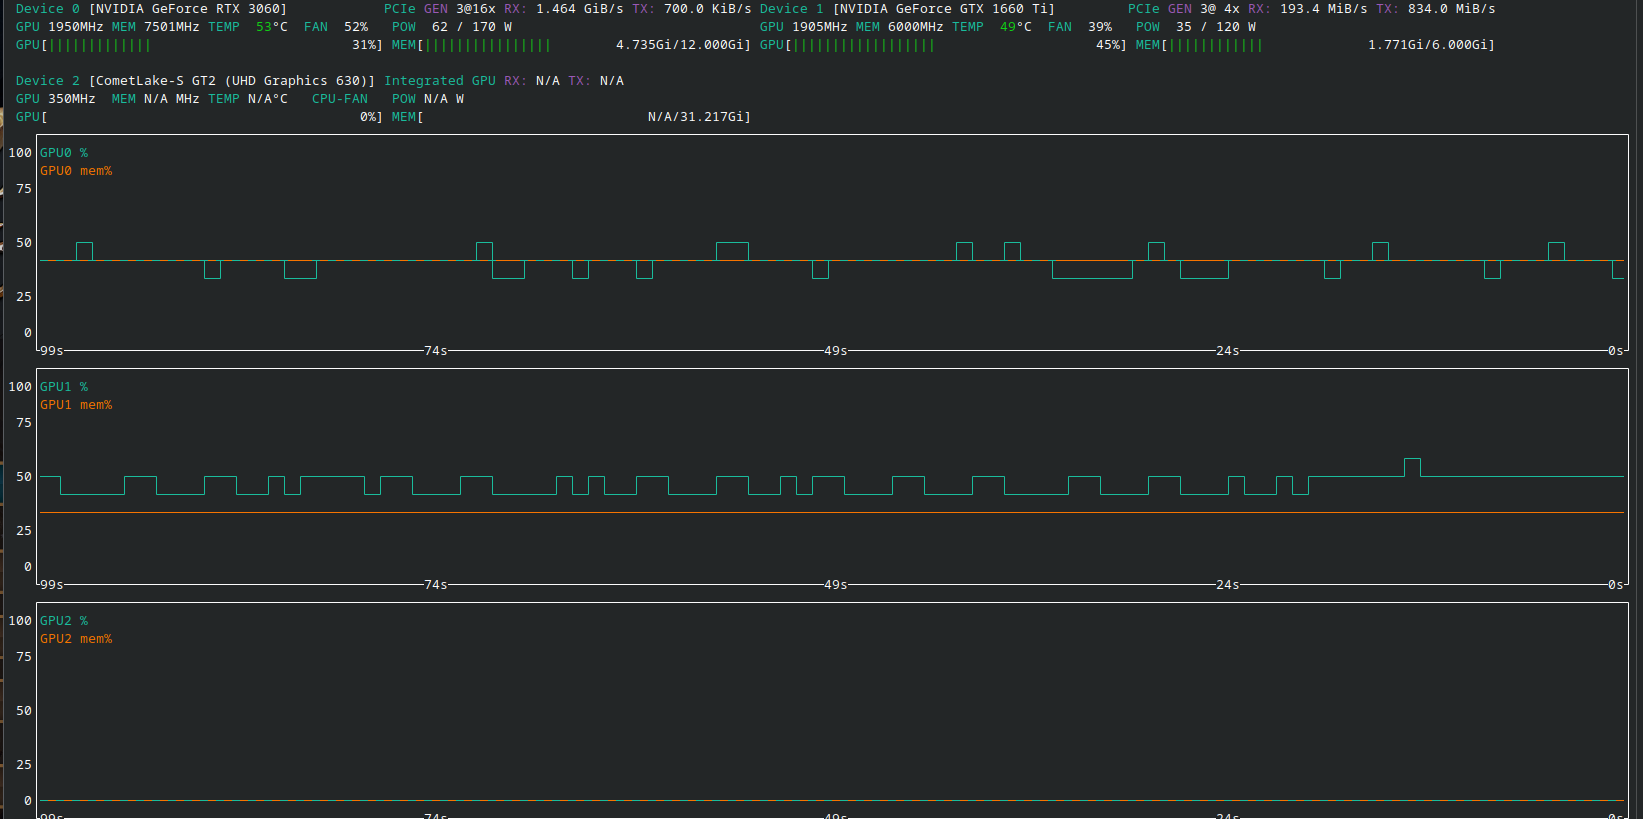Click the "35 / 120 W" power reading
This screenshot has width=1643, height=819.
point(1216,27)
